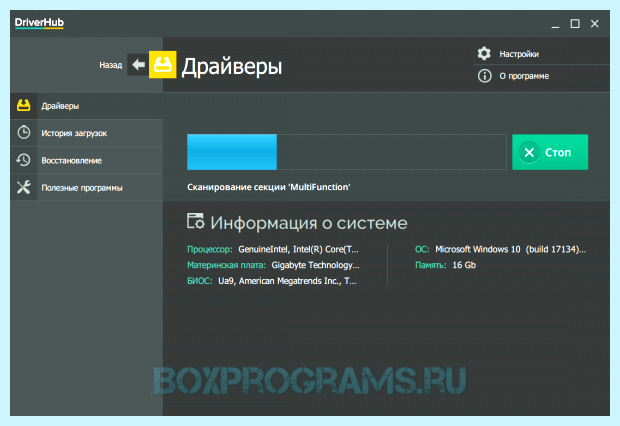Click the American Megatrends Inc. value
The image size is (620, 426).
coord(287,281)
